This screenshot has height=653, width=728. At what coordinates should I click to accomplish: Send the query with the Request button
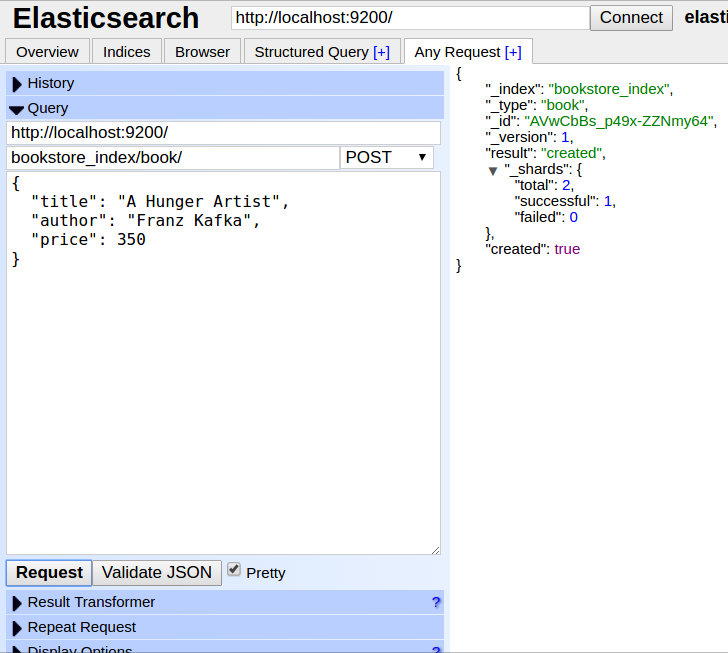pyautogui.click(x=49, y=573)
